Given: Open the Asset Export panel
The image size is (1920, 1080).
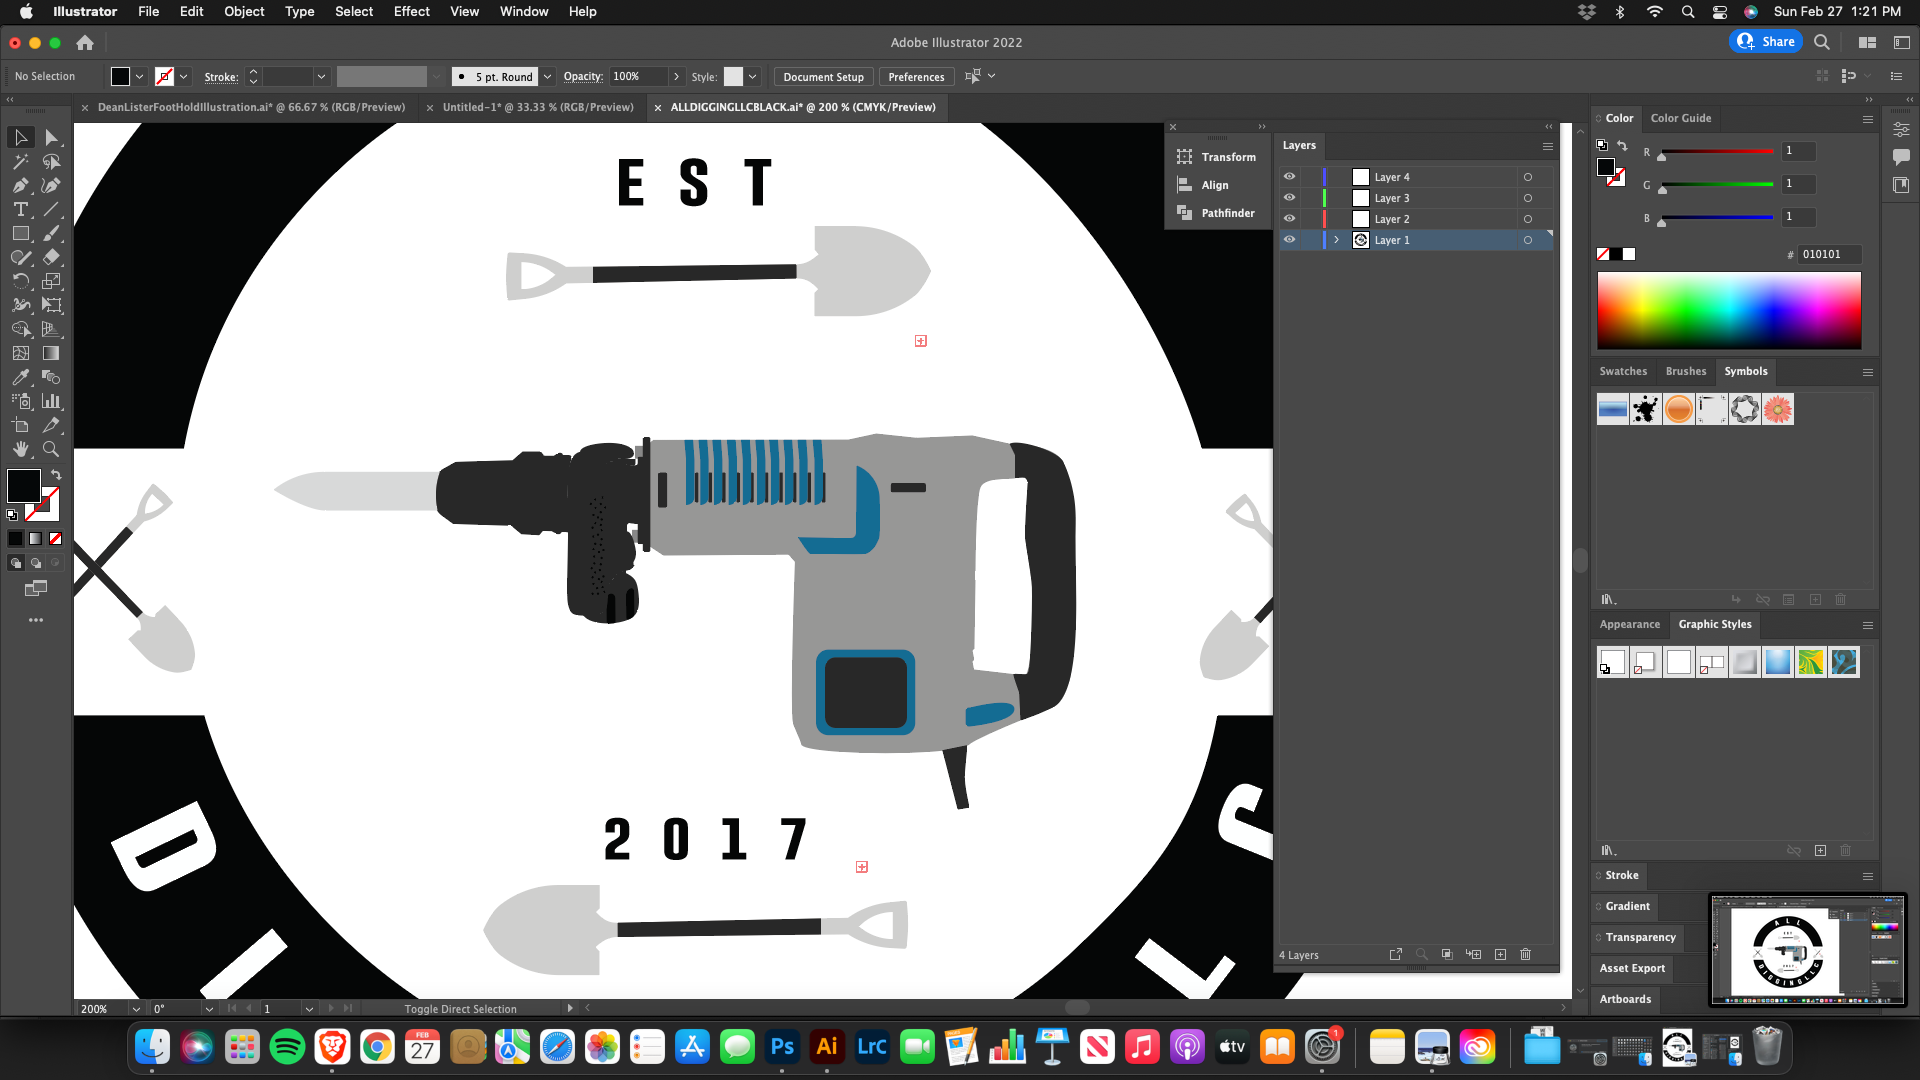Looking at the screenshot, I should pos(1632,969).
